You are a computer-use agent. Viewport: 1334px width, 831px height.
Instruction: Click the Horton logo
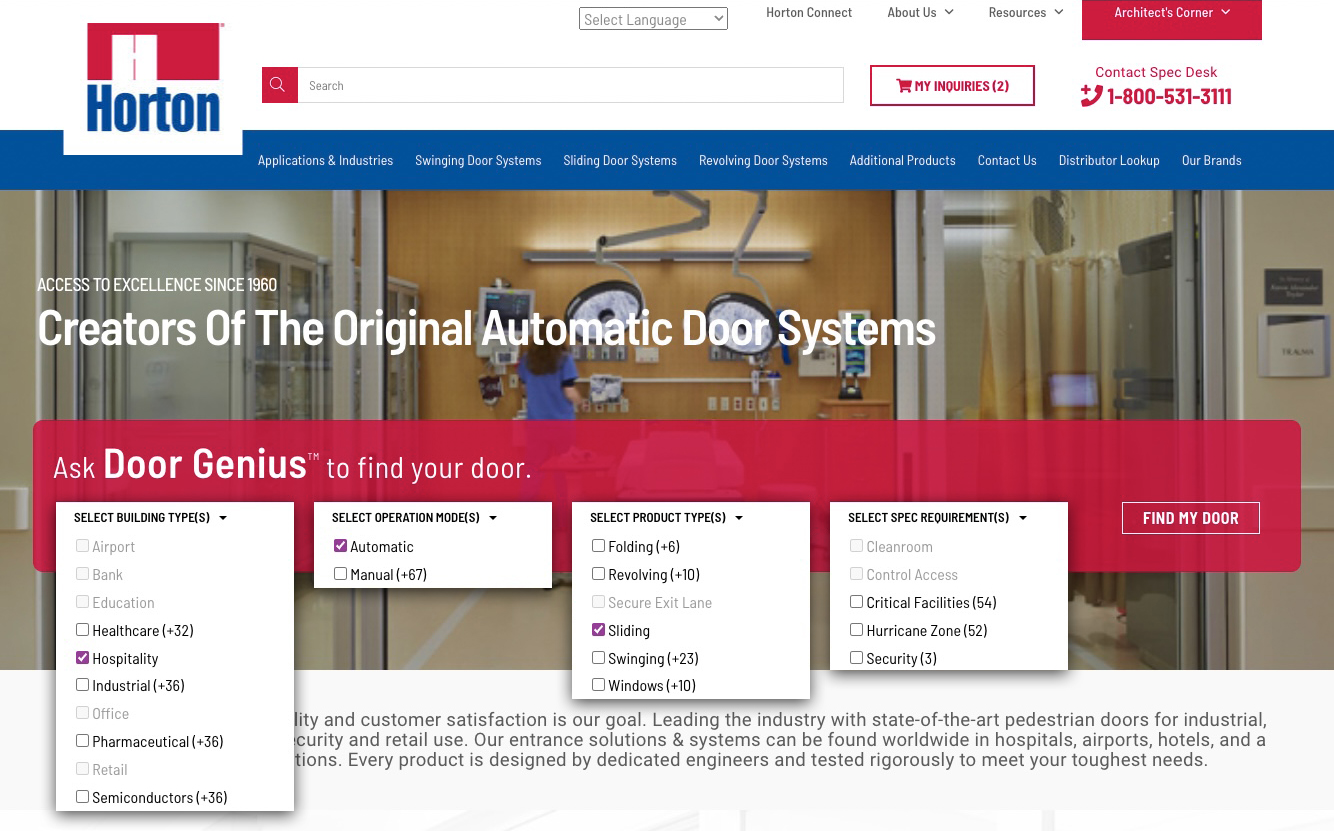tap(153, 80)
